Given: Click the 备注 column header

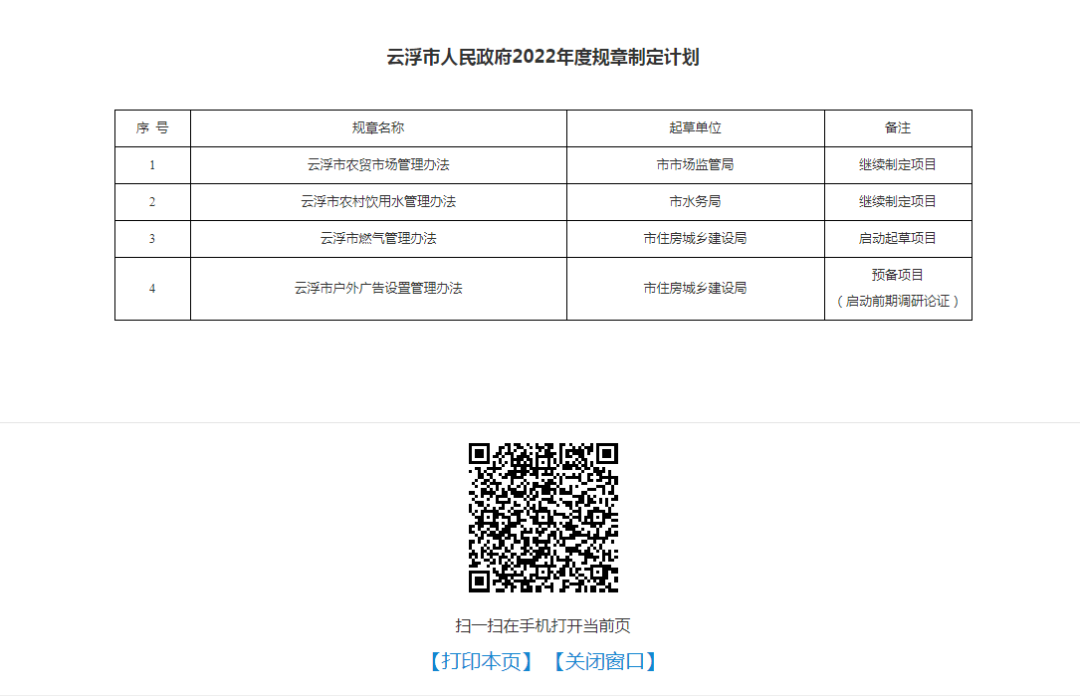Looking at the screenshot, I should click(897, 128).
